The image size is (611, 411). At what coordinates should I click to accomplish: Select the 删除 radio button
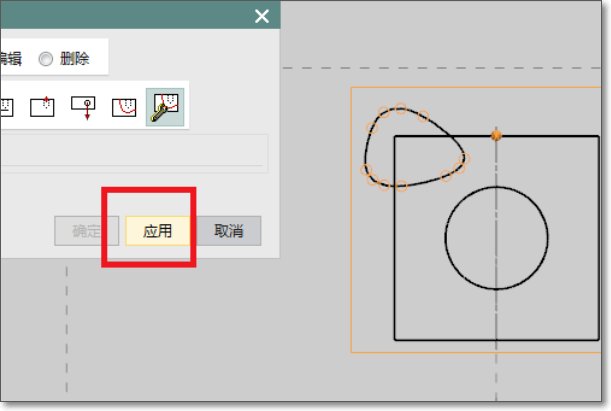click(x=45, y=59)
